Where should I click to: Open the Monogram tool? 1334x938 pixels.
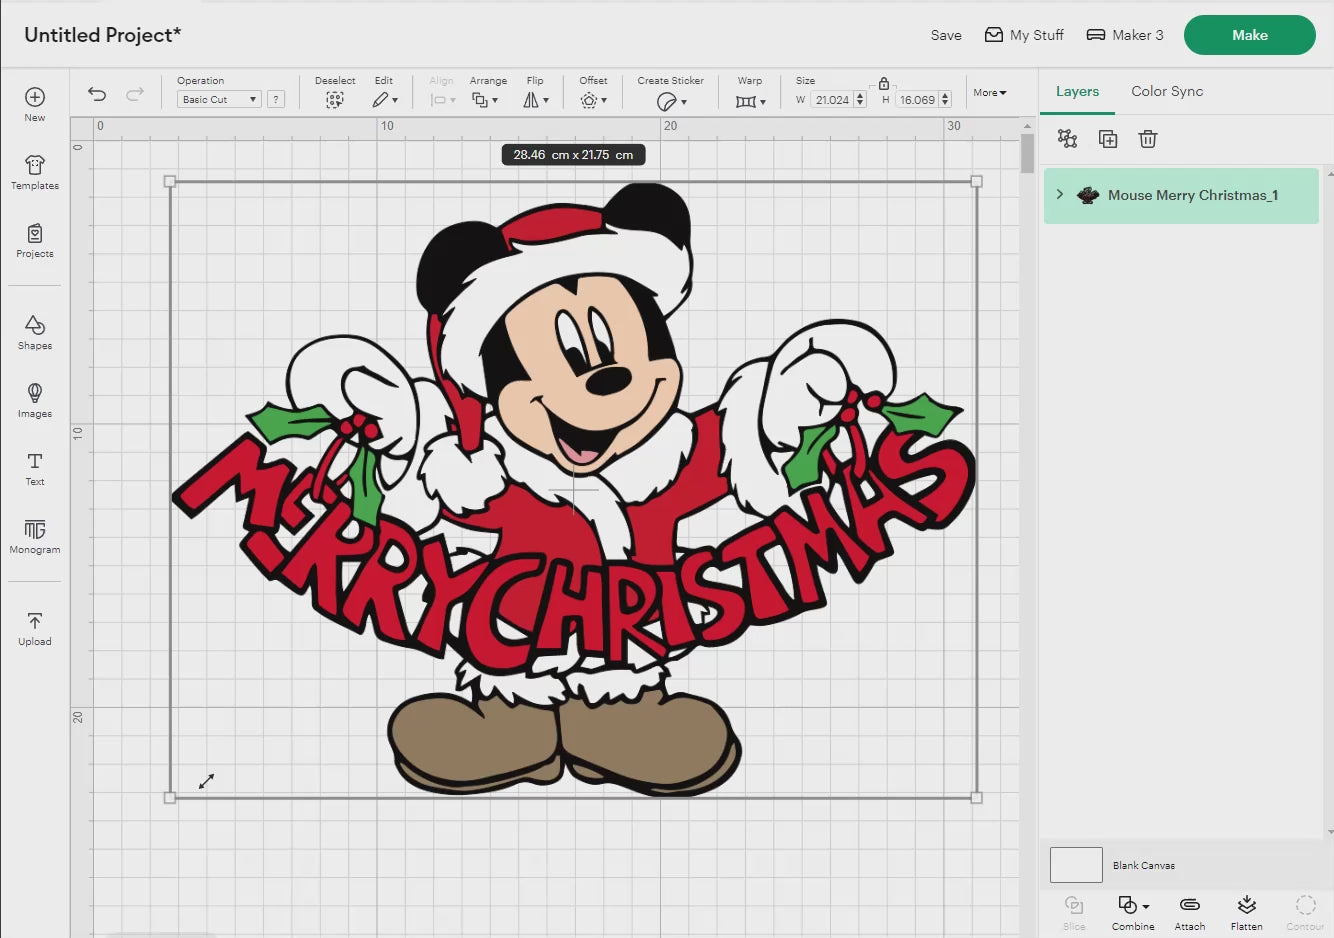tap(35, 536)
